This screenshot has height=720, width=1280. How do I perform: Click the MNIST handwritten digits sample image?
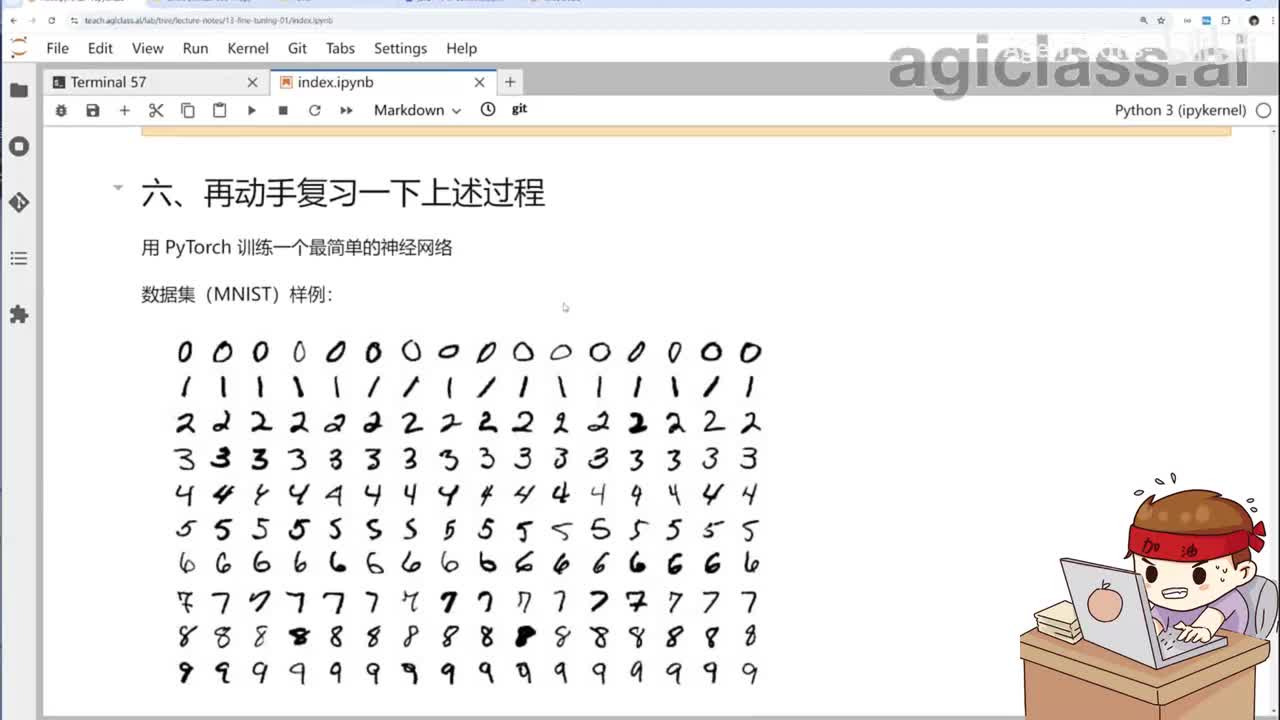468,511
